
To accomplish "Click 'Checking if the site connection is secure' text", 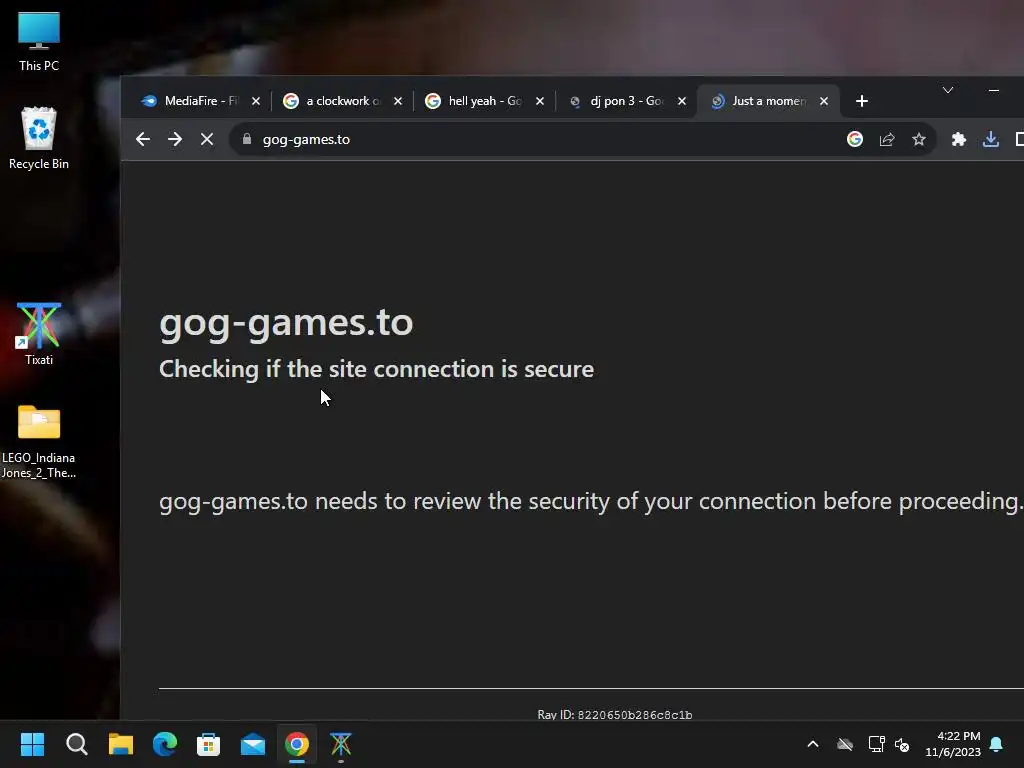I will [x=376, y=369].
